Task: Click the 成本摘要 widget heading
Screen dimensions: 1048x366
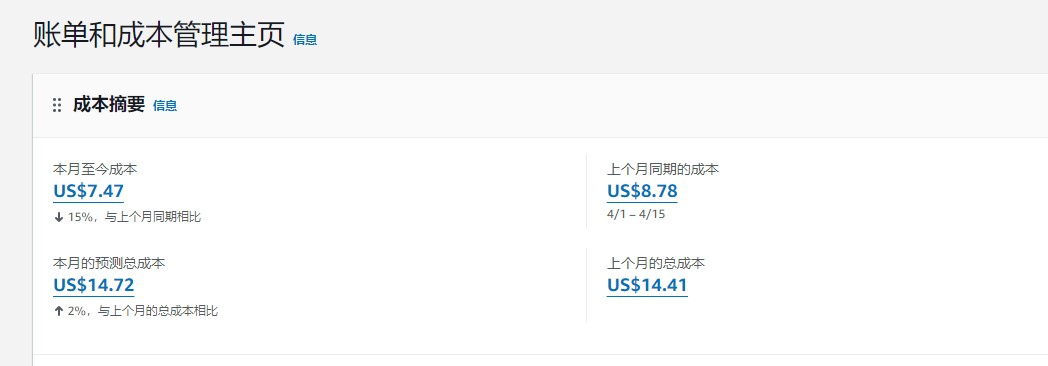Action: tap(109, 105)
